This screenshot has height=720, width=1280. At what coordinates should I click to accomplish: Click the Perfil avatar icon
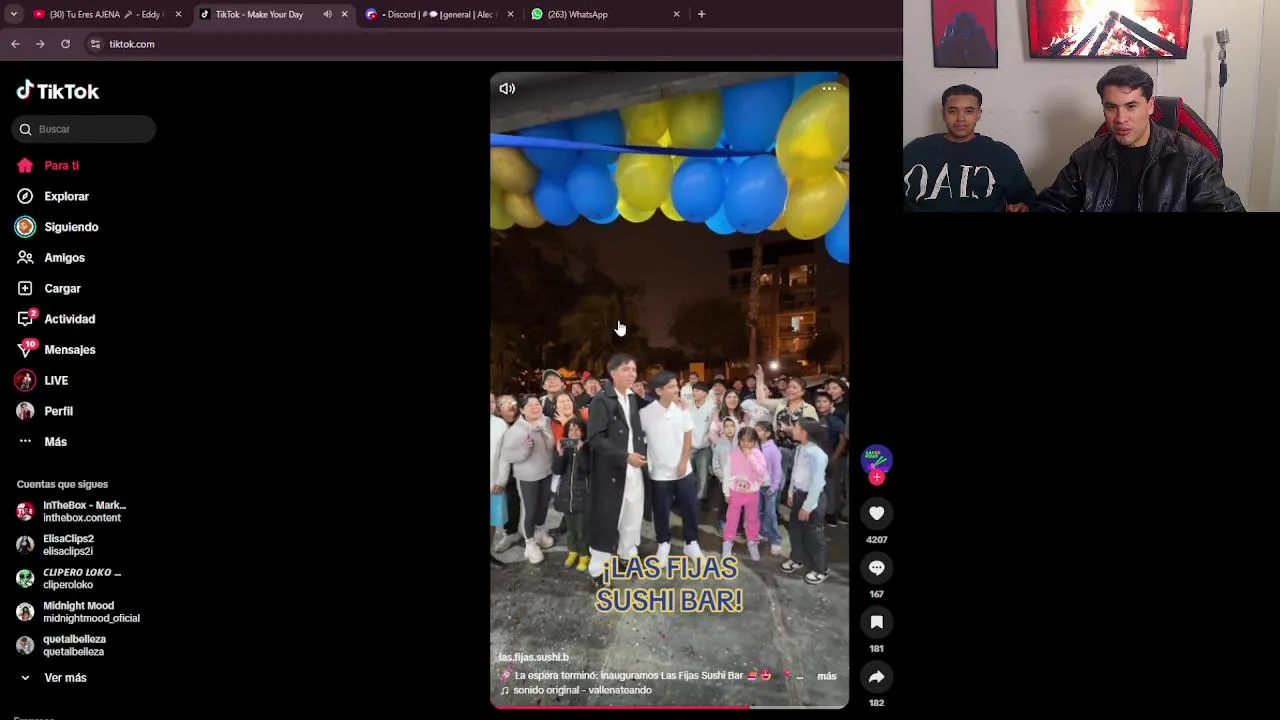click(x=25, y=411)
